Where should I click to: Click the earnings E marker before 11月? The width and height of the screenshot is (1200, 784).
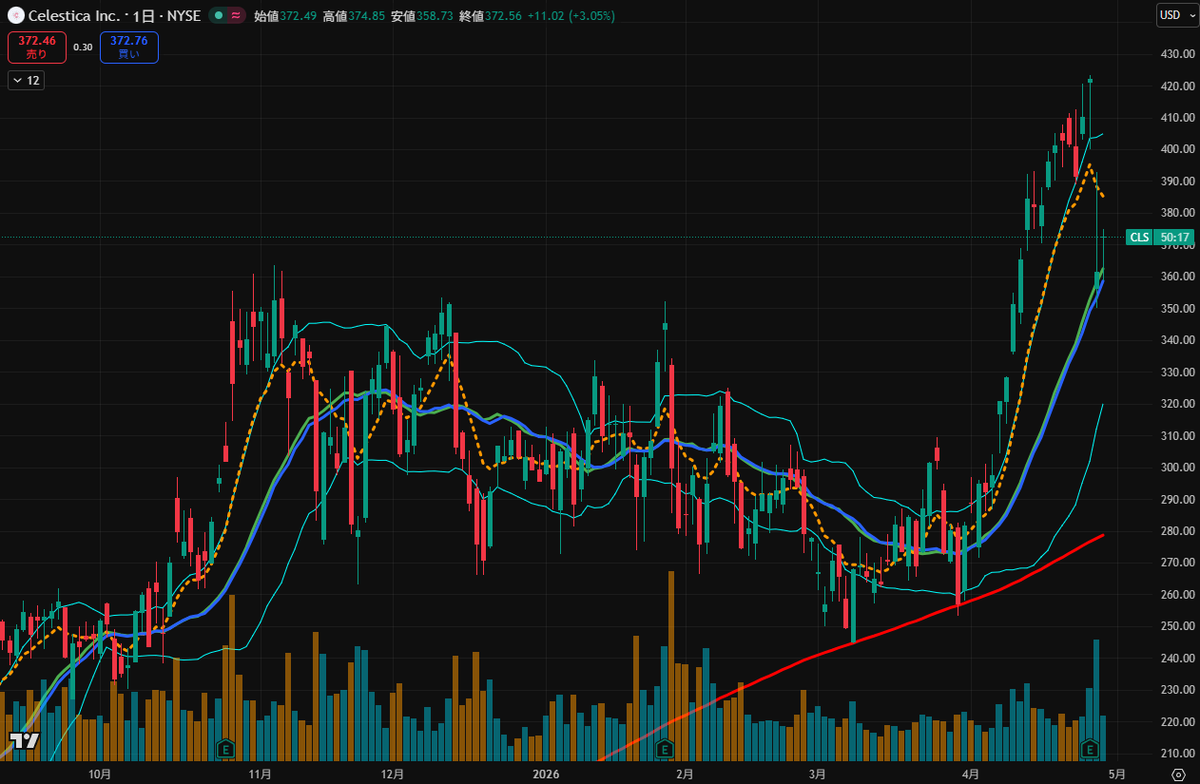226,748
